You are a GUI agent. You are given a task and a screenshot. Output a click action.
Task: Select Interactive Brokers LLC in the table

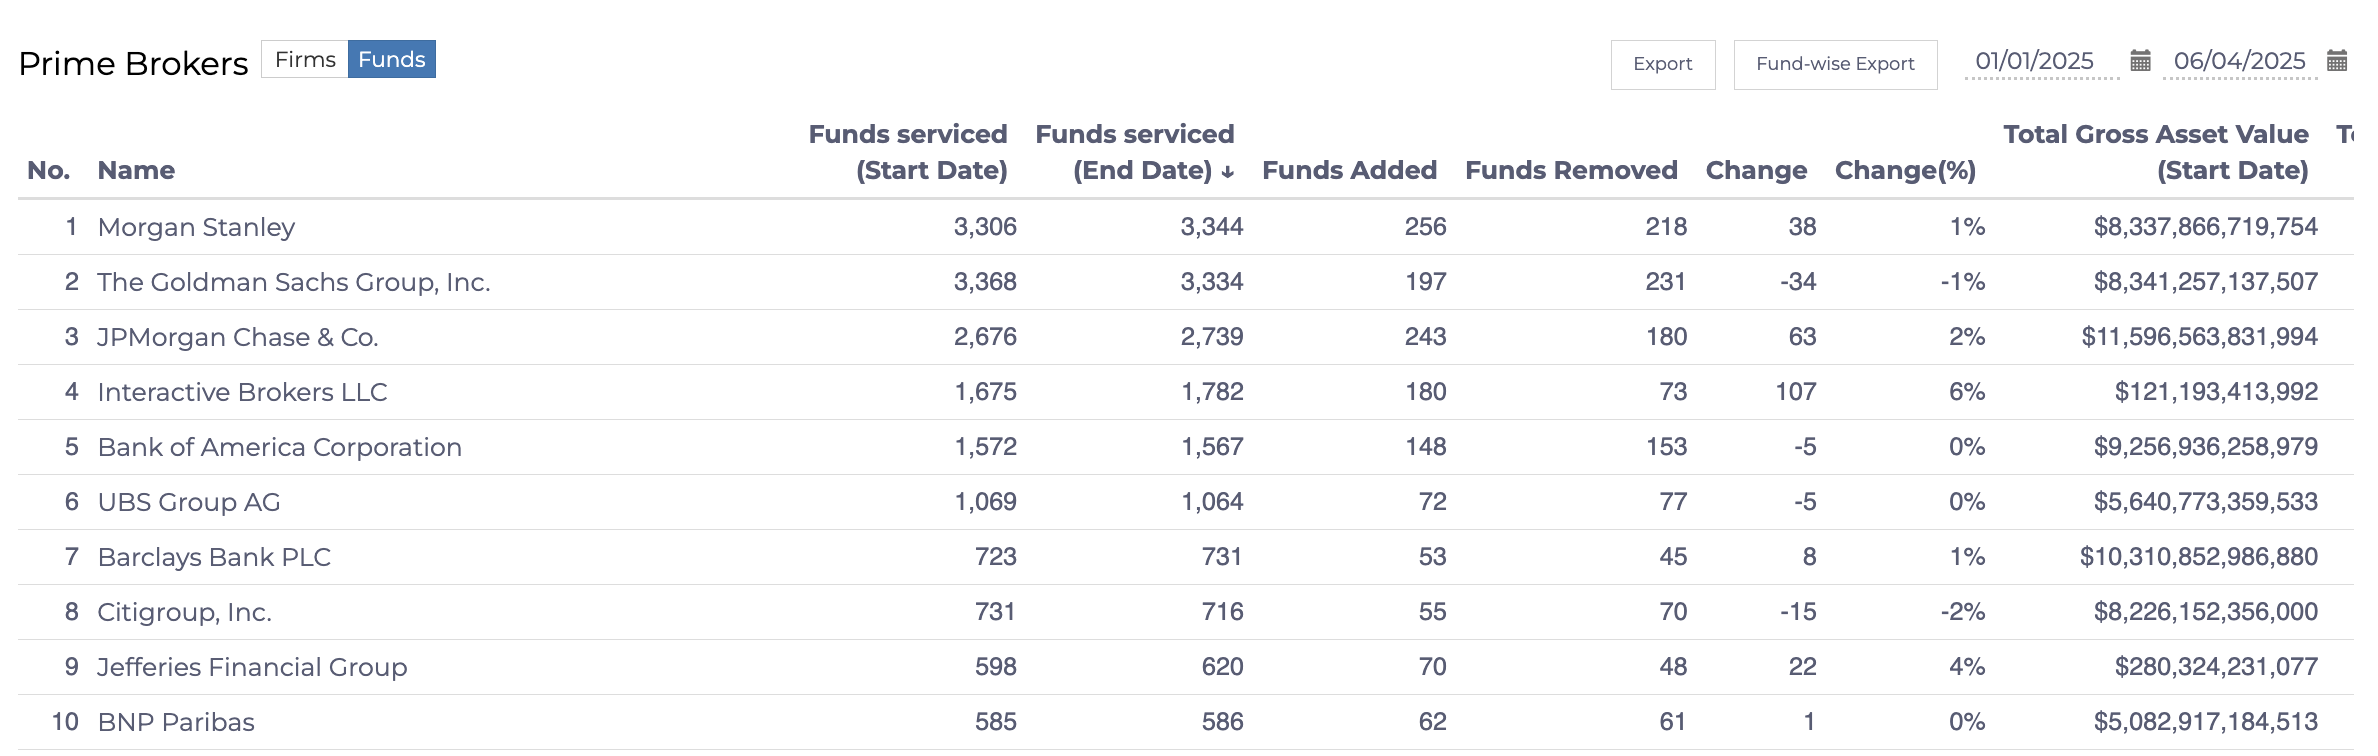[242, 392]
